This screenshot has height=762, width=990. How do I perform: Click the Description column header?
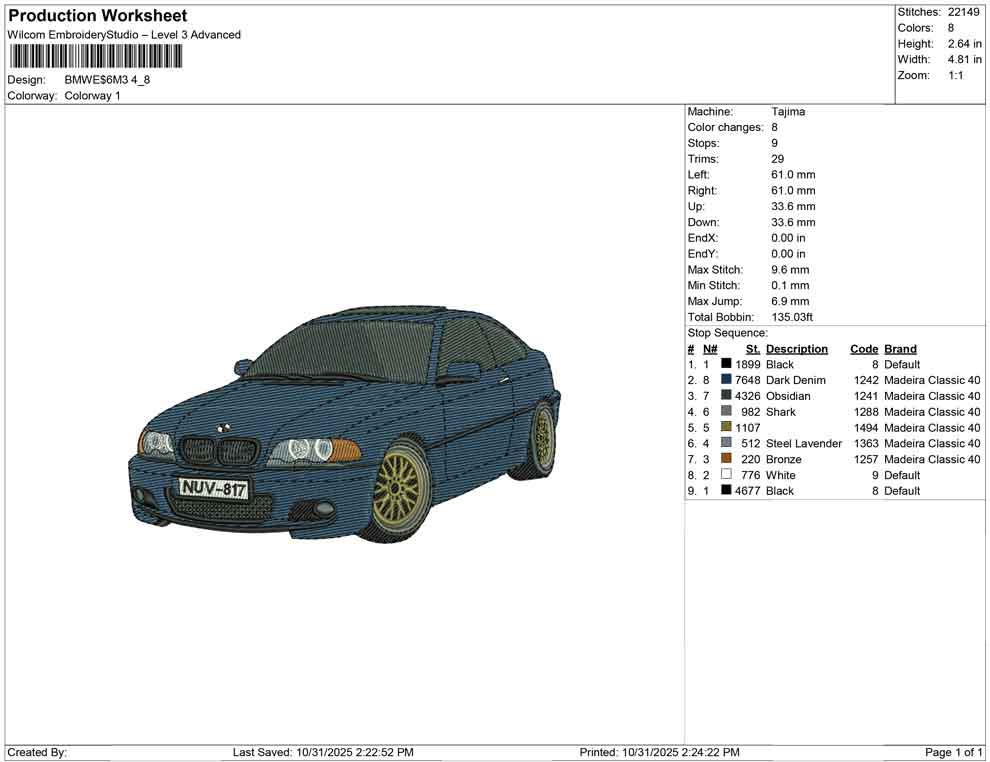(797, 348)
